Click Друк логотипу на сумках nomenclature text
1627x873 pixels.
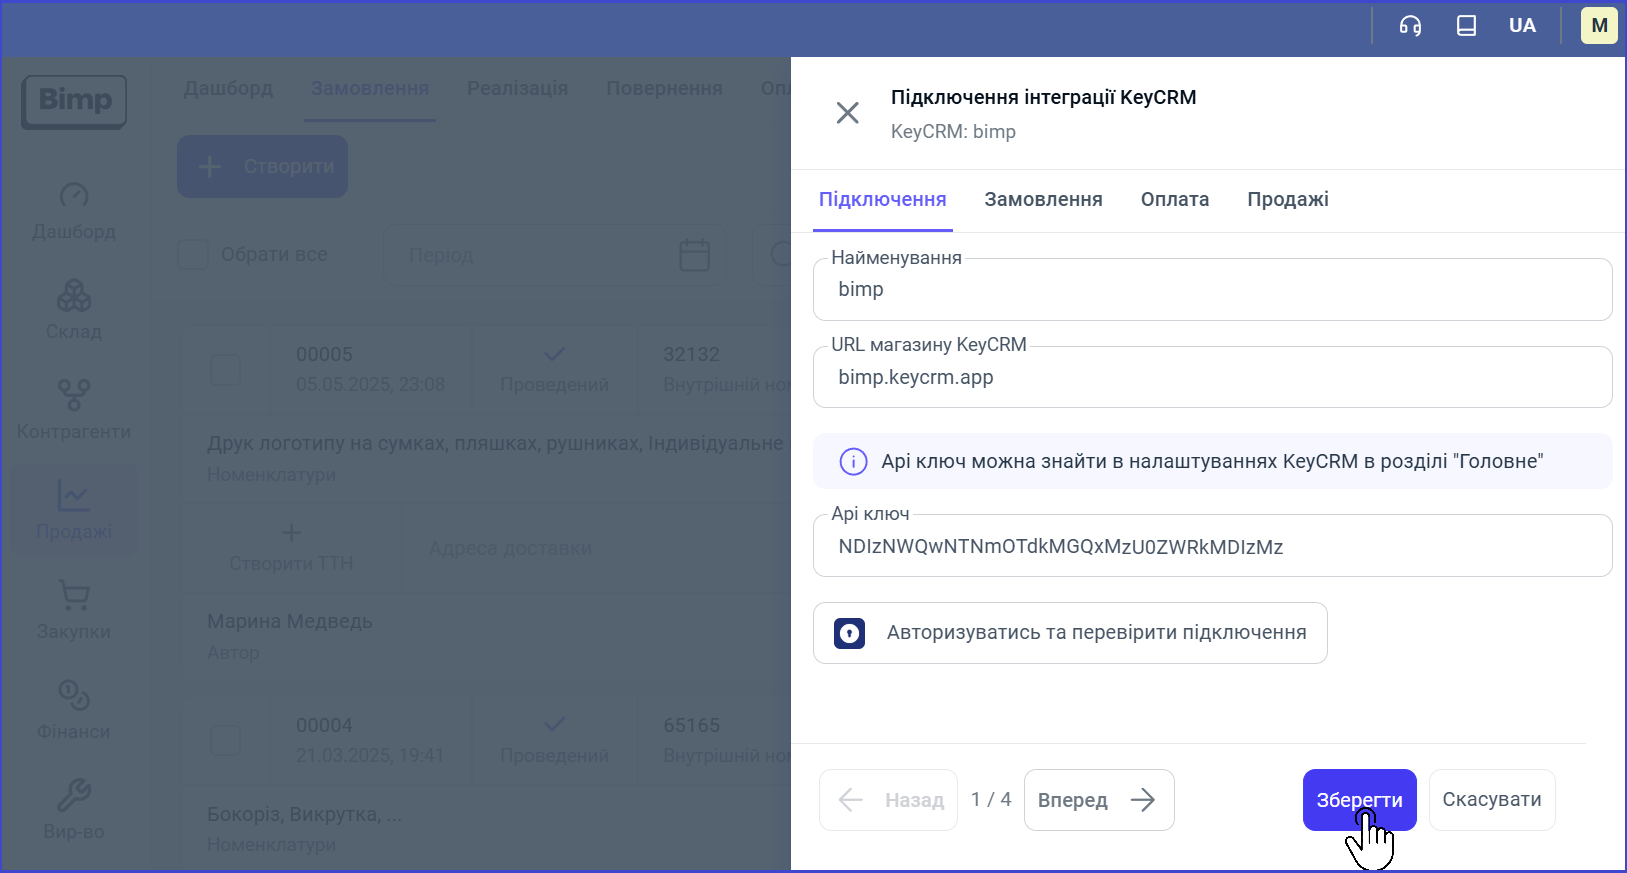[x=497, y=443]
